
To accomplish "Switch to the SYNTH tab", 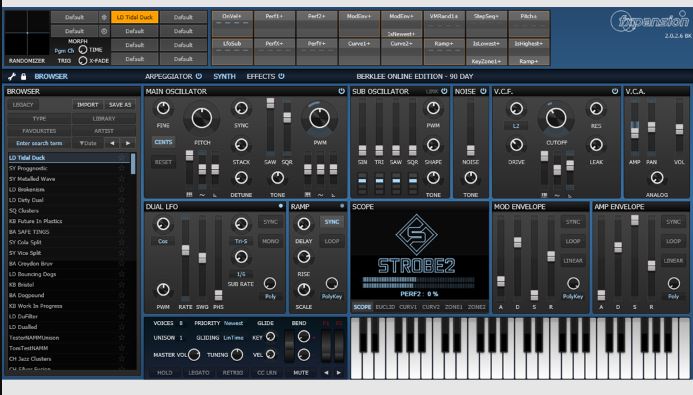I will pyautogui.click(x=225, y=76).
